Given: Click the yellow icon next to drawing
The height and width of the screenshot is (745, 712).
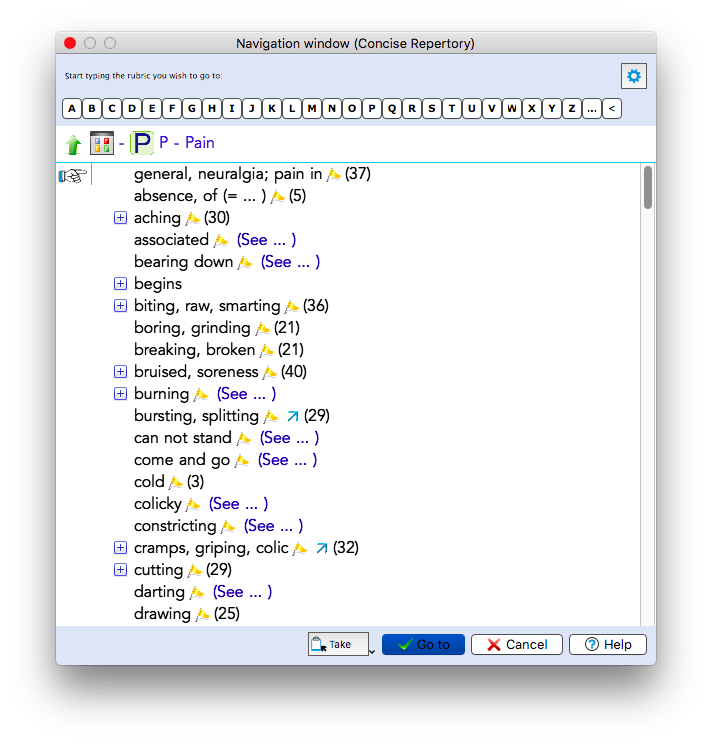Looking at the screenshot, I should 203,614.
